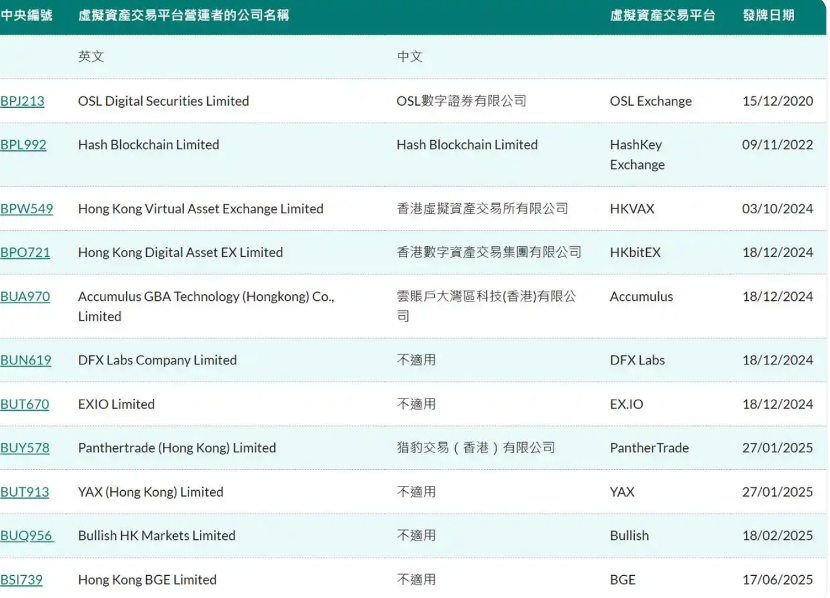830x598 pixels.
Task: Select the HashKey Exchange platform cell
Action: tap(637, 155)
